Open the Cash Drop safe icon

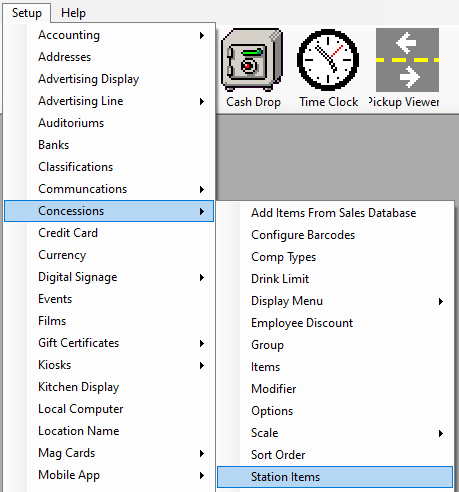[253, 60]
